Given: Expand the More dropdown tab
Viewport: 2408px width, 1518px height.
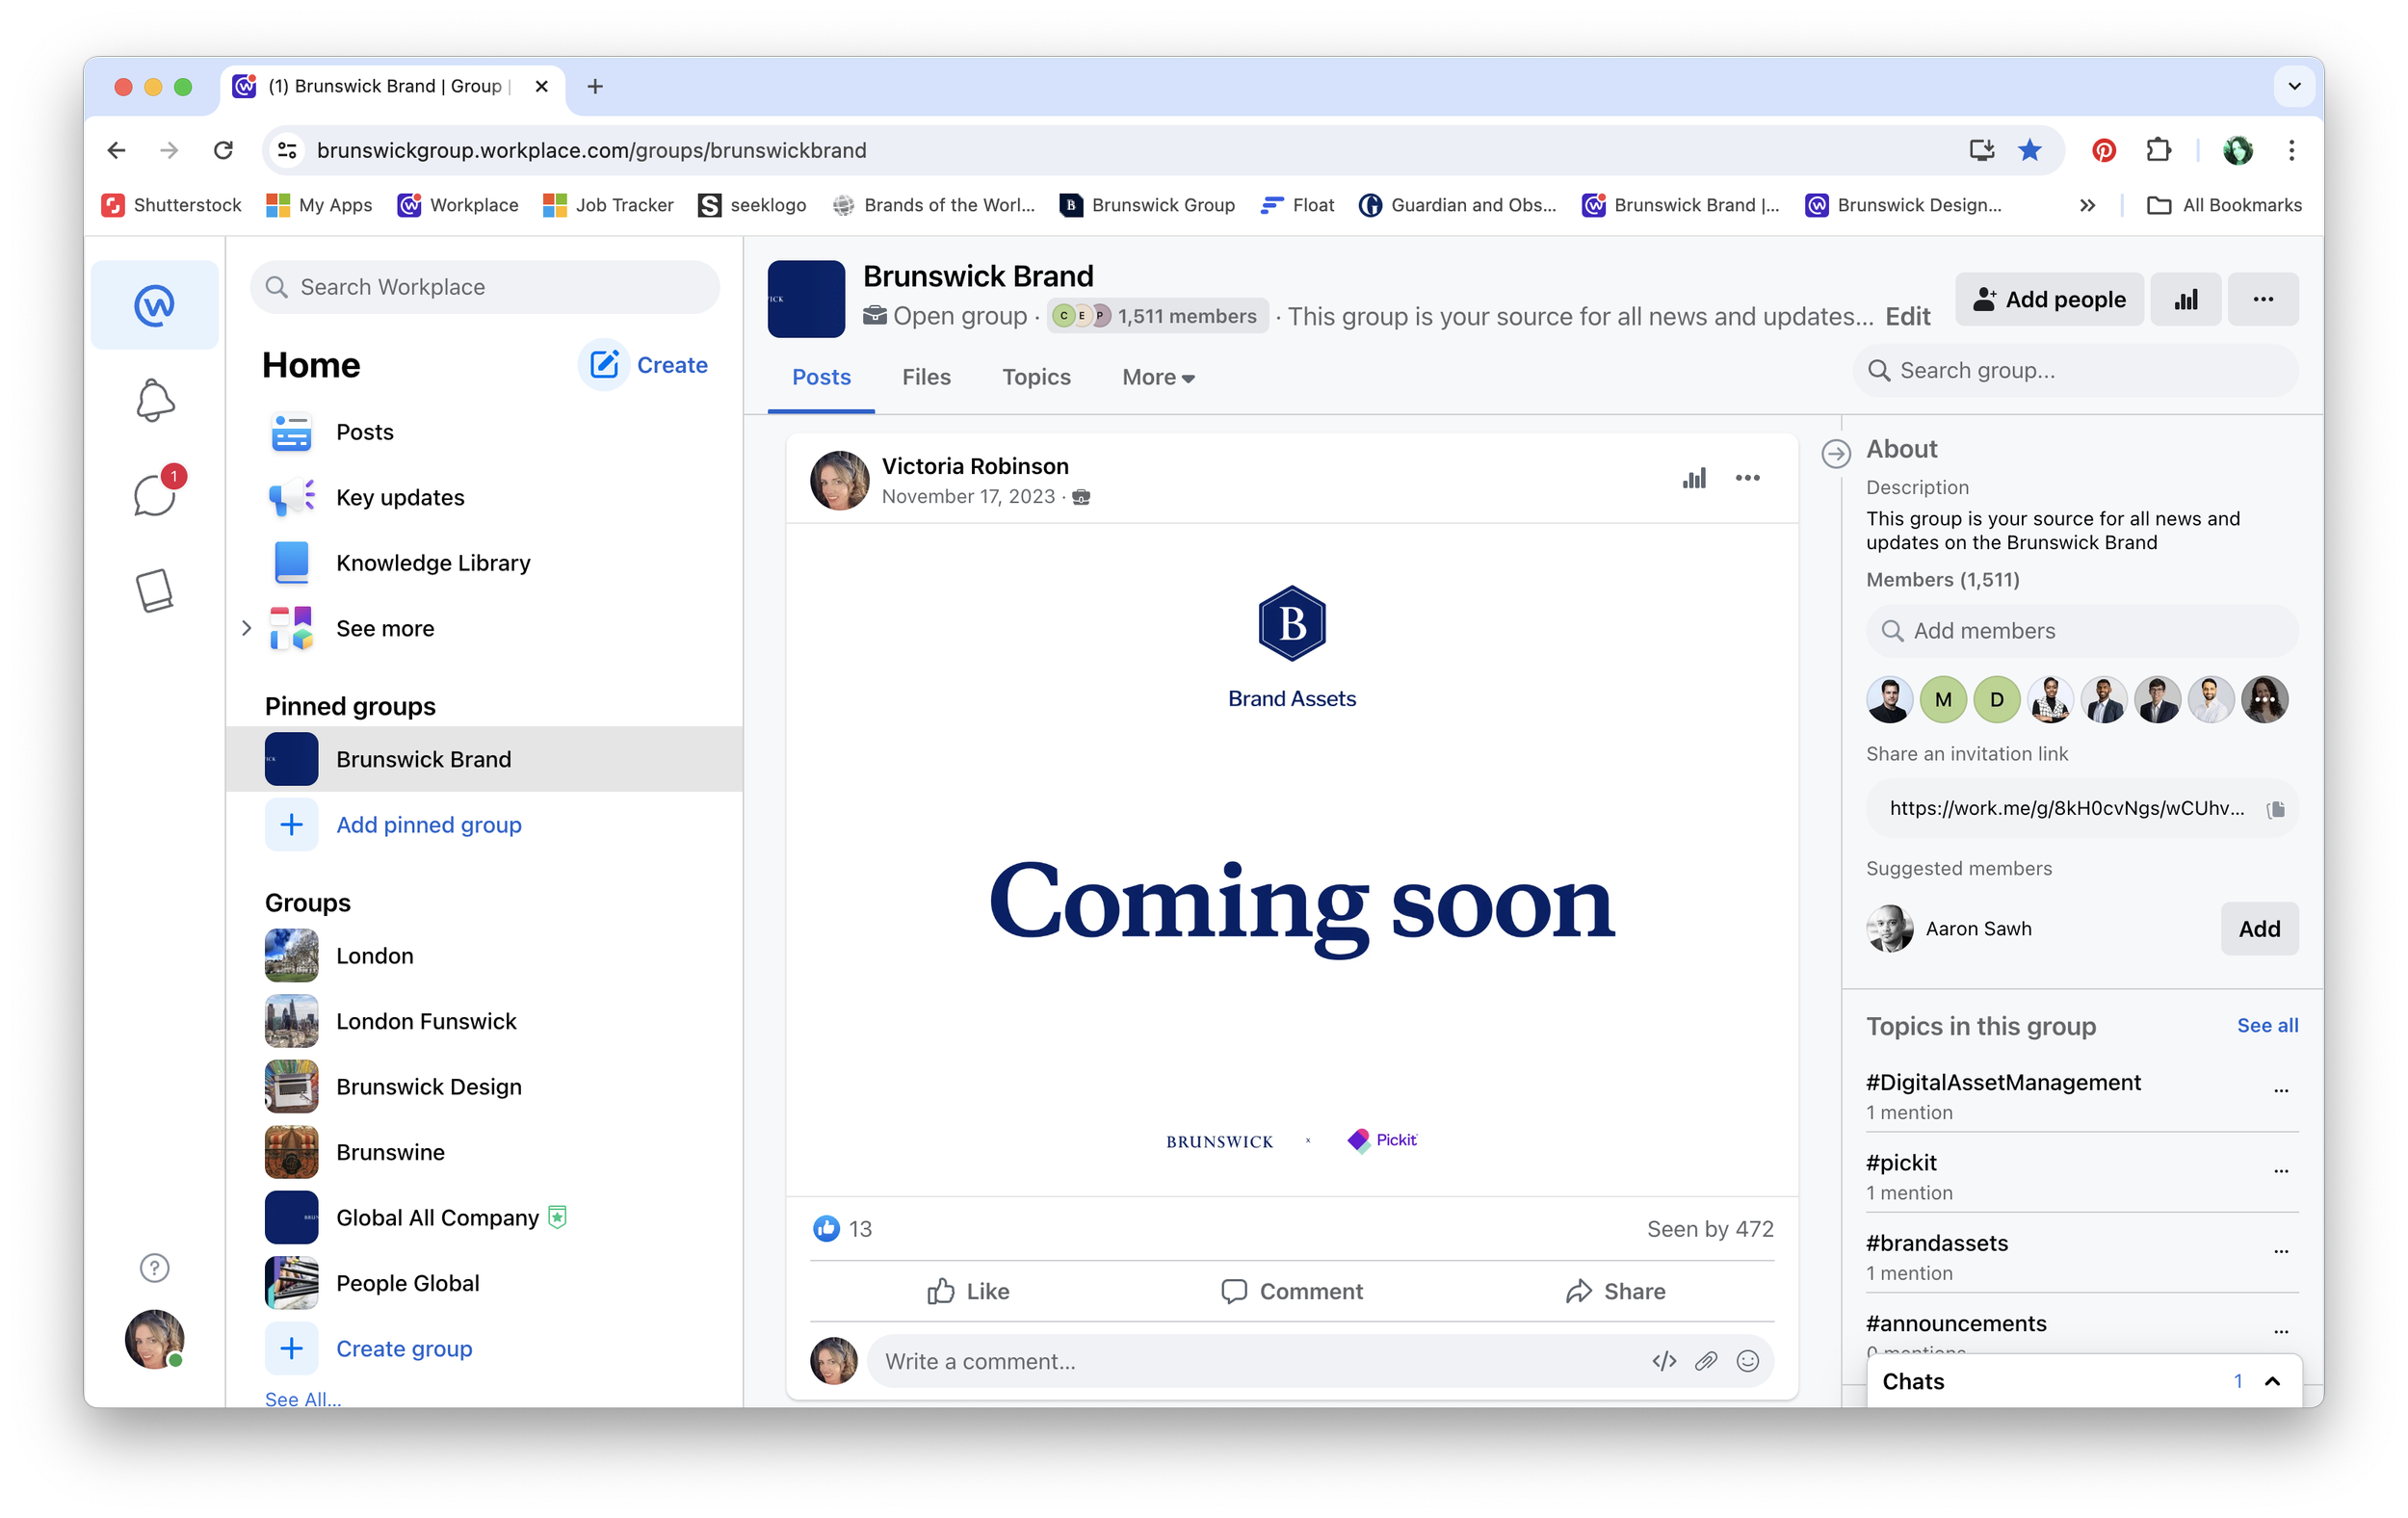Looking at the screenshot, I should [x=1158, y=377].
